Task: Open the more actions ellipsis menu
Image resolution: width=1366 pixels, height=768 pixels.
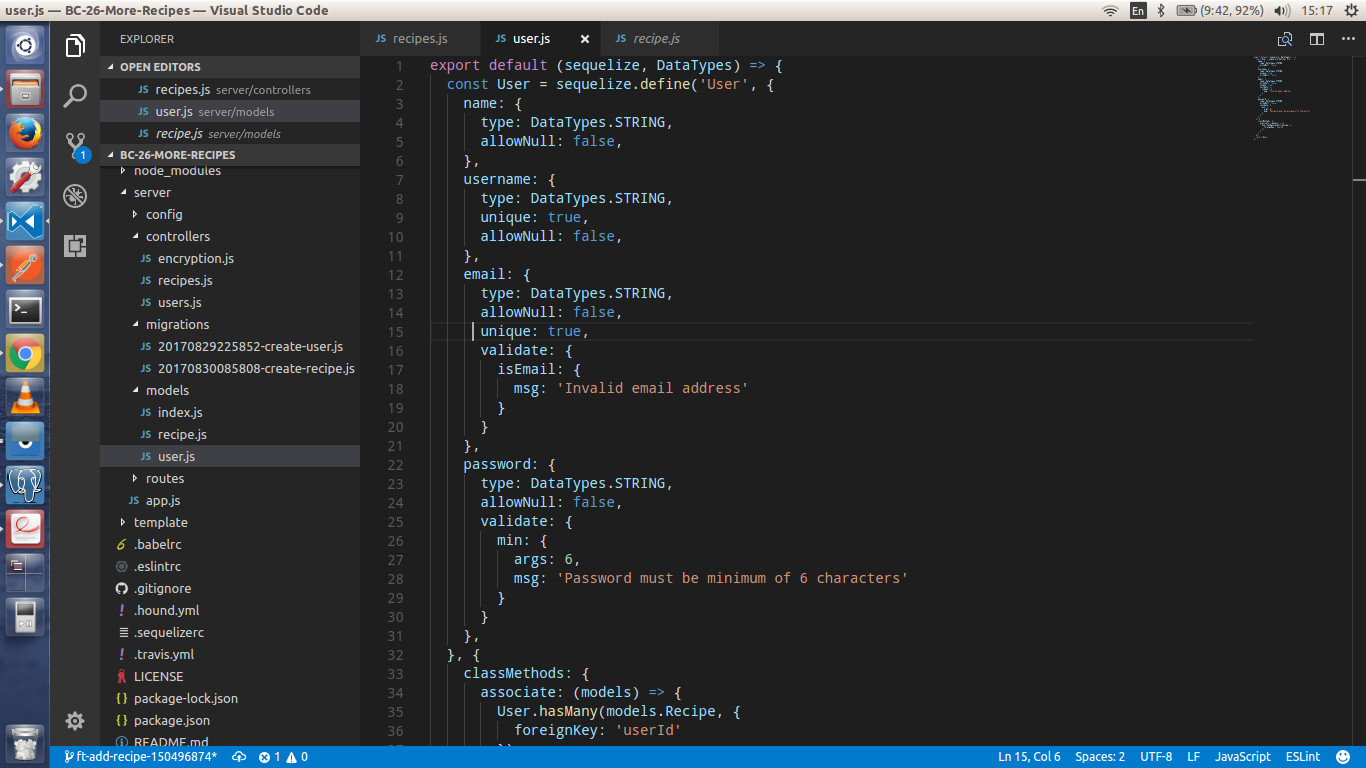Action: pos(1348,39)
